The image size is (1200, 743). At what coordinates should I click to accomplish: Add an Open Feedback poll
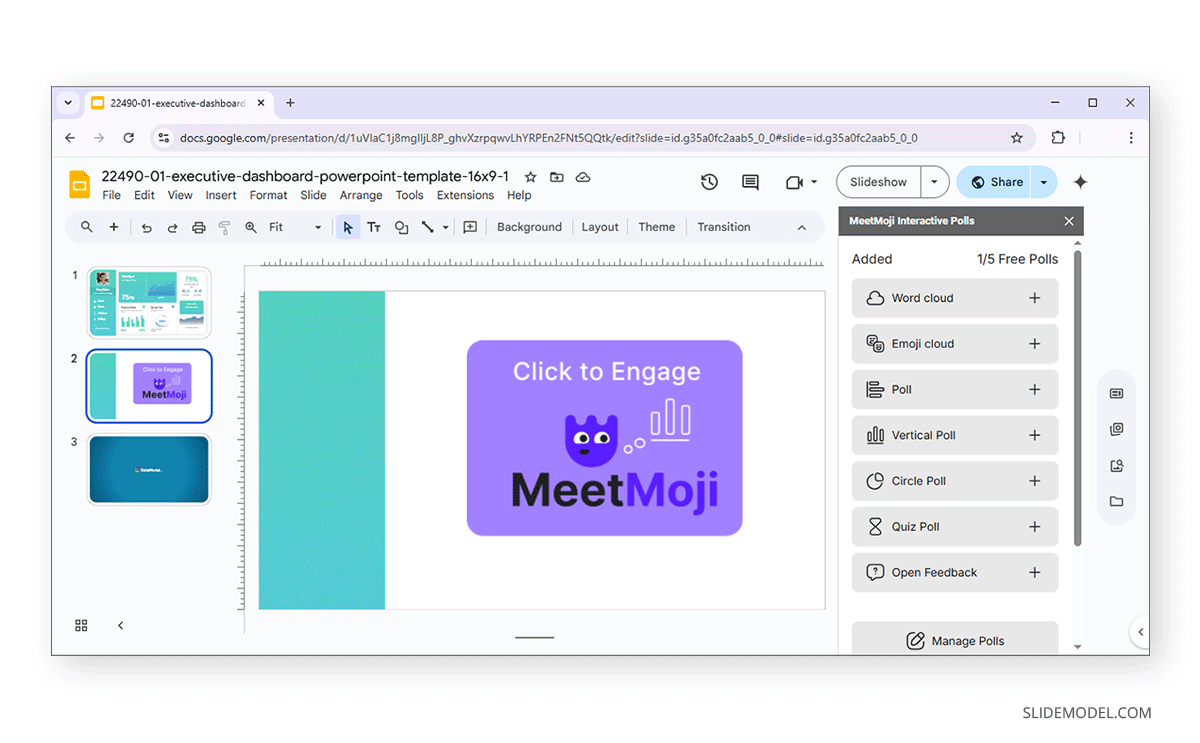[x=1035, y=573]
